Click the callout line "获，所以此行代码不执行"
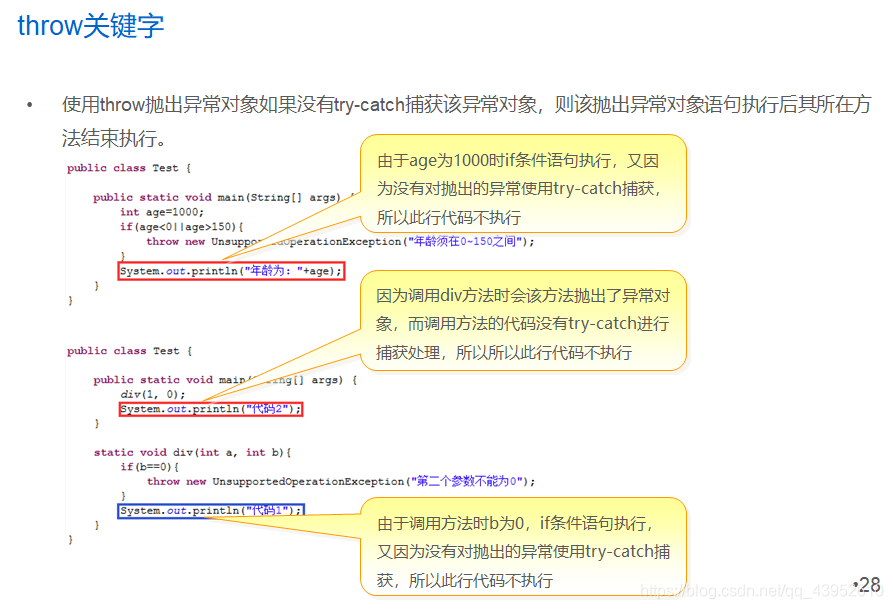Viewport: 893px width, 609px height. pos(465,581)
